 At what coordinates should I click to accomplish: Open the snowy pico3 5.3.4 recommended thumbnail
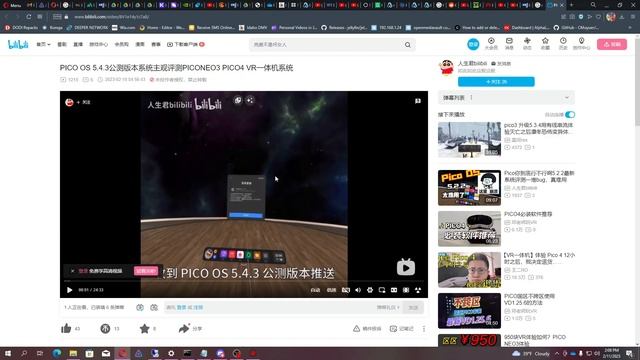coord(469,139)
